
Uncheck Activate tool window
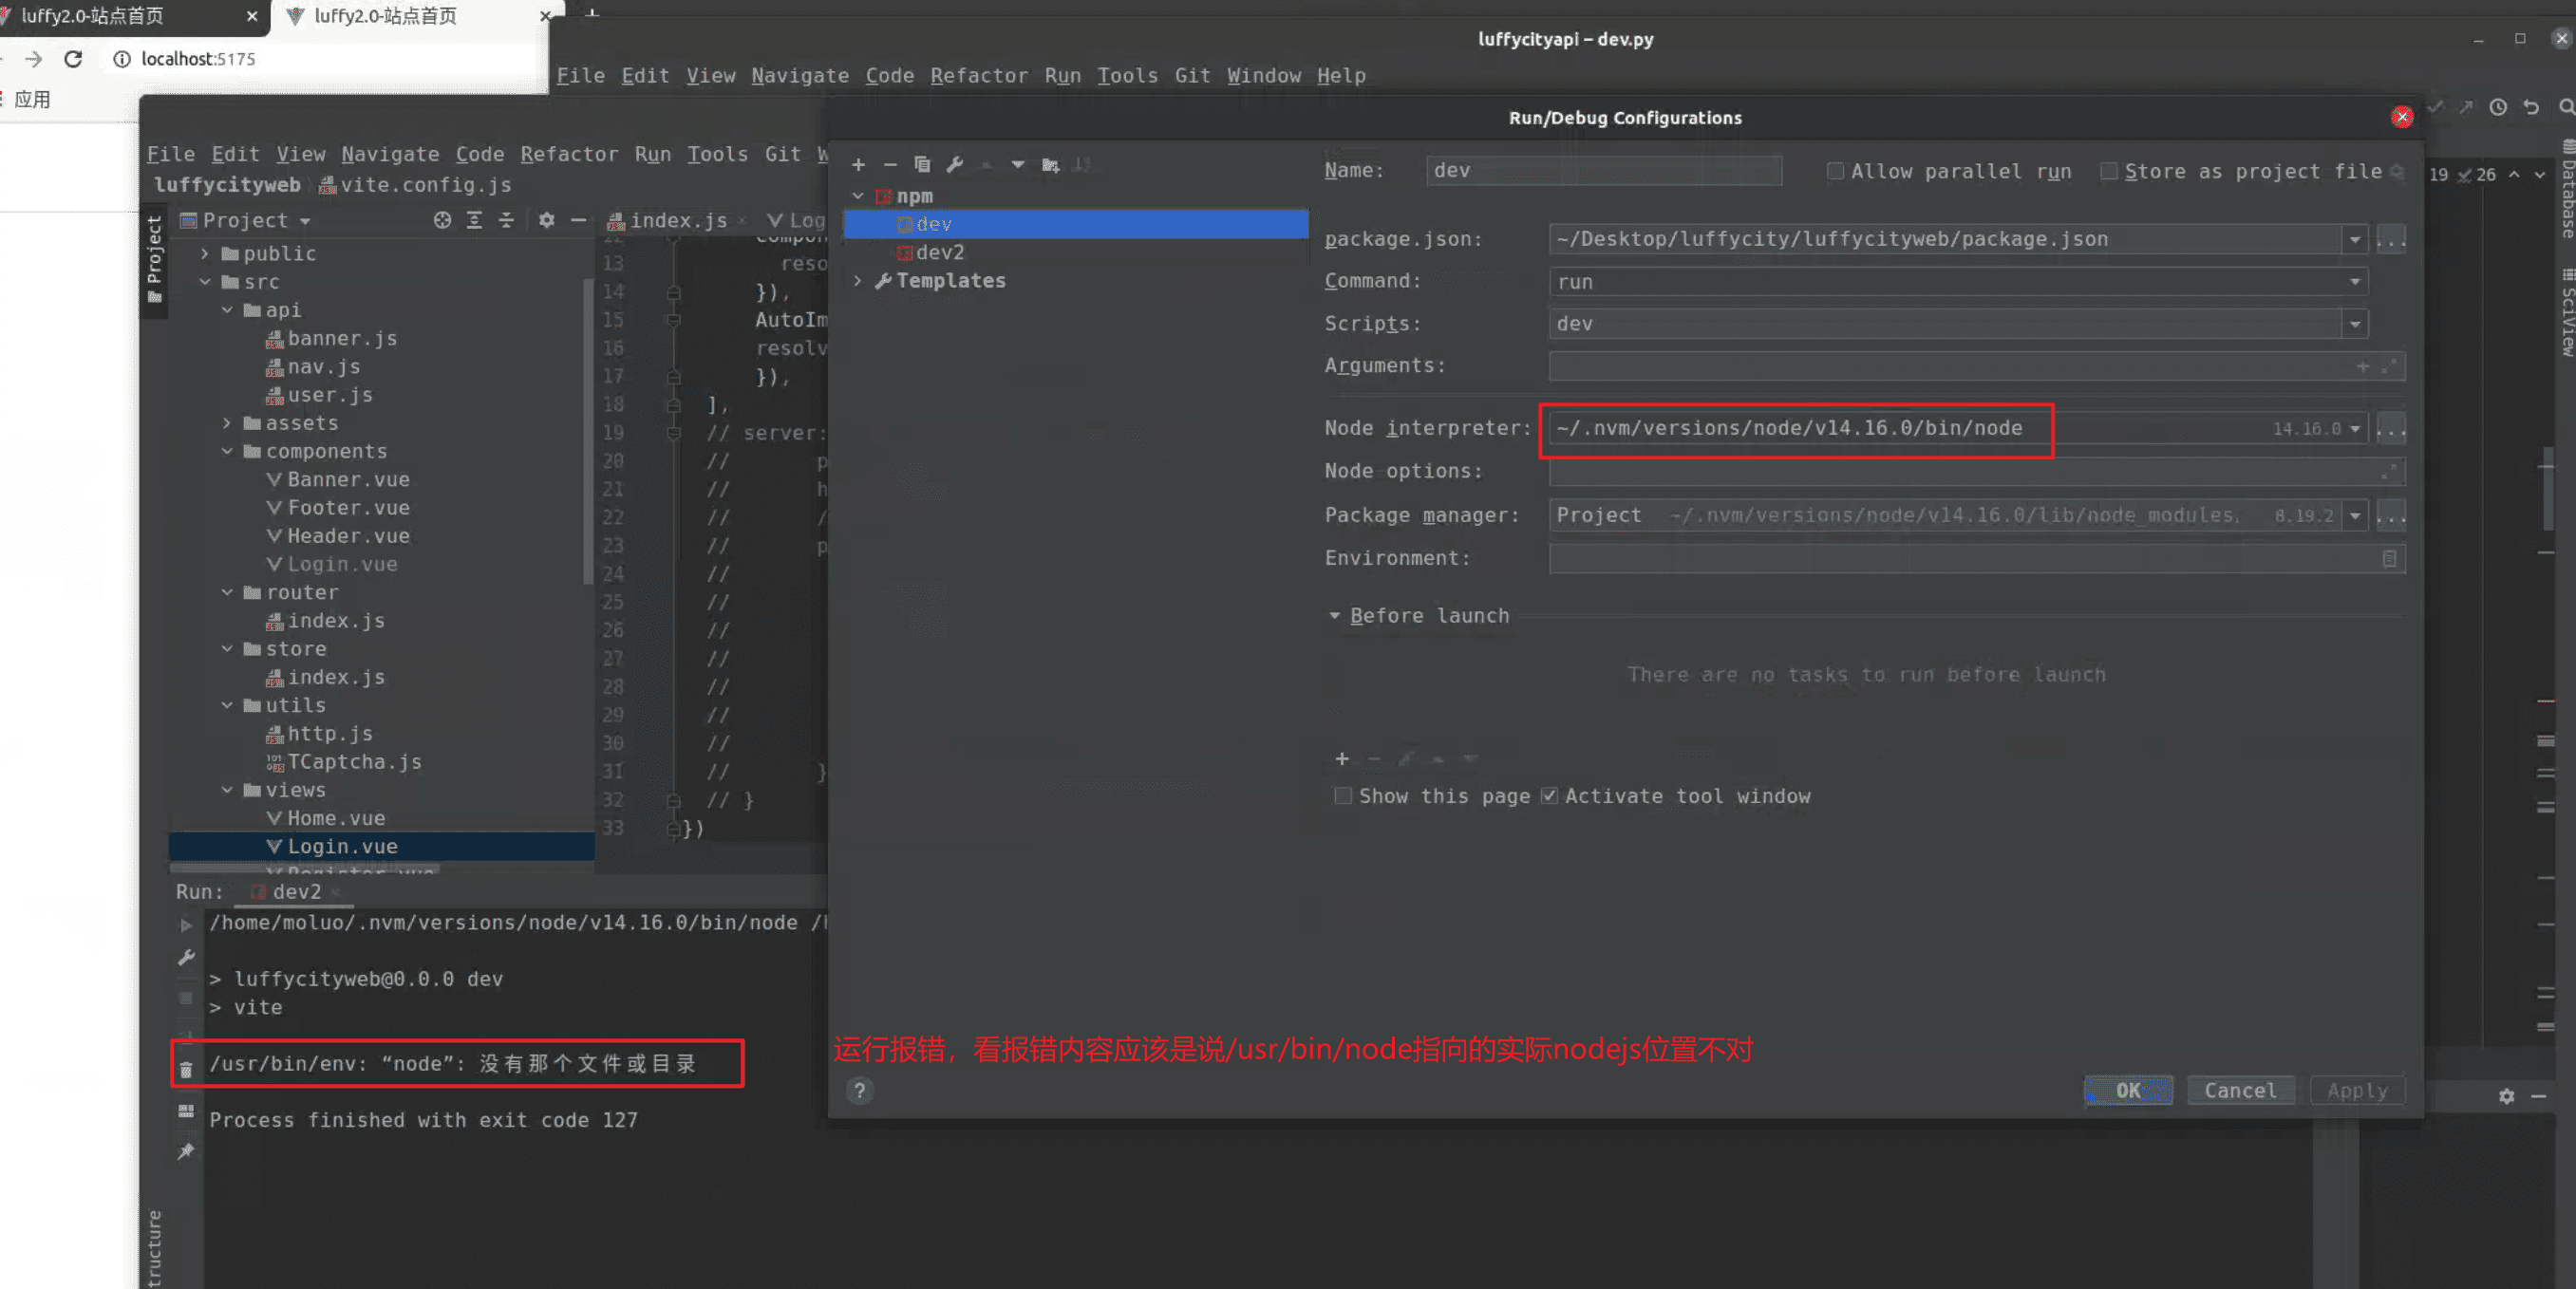coord(1549,796)
